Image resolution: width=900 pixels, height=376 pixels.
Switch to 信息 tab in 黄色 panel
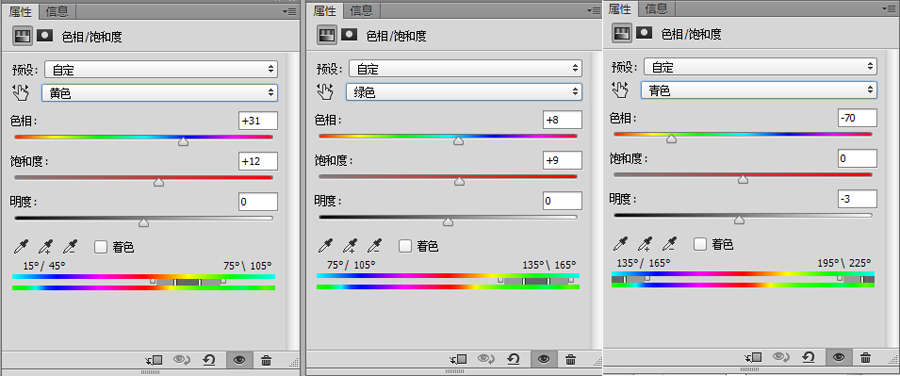pos(57,11)
